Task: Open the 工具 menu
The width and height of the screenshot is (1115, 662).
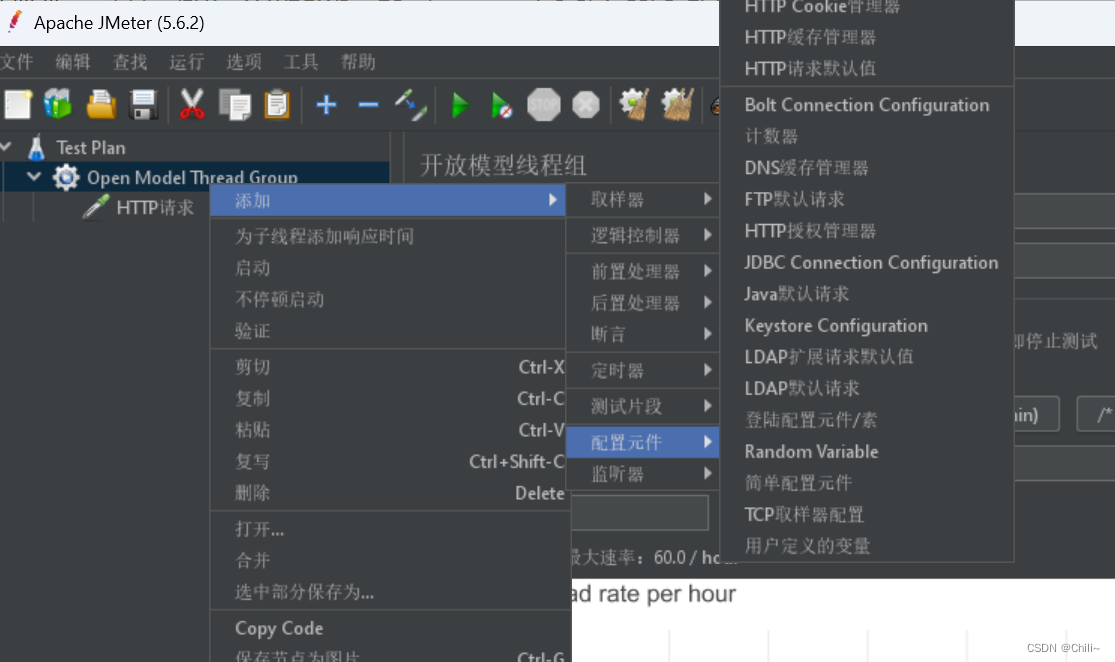Action: [x=301, y=62]
